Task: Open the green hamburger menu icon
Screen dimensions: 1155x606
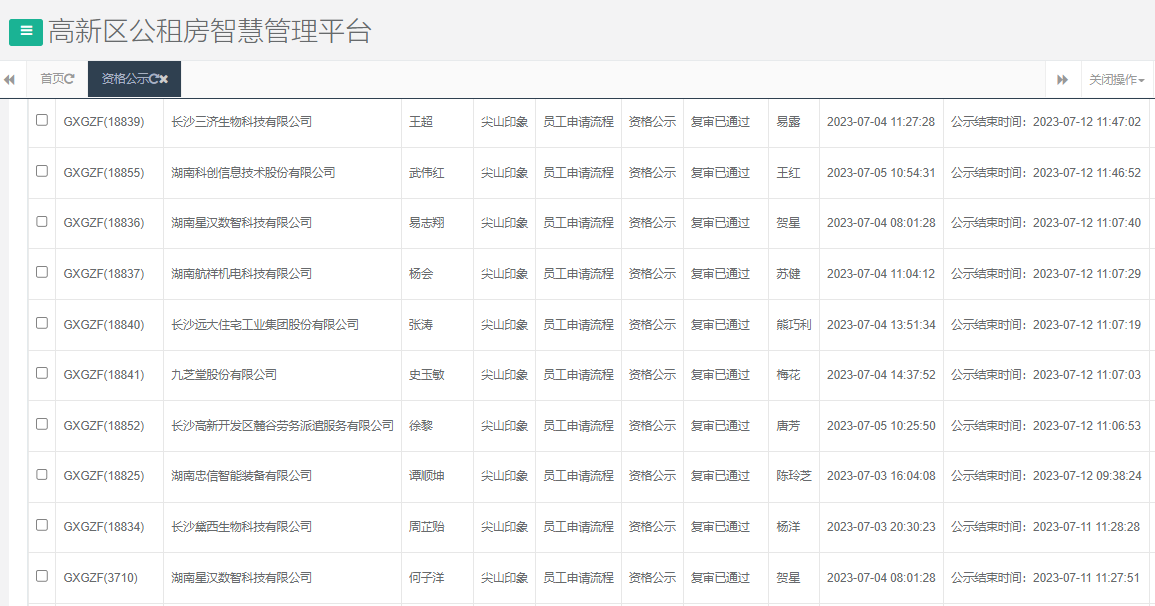Action: tap(24, 32)
